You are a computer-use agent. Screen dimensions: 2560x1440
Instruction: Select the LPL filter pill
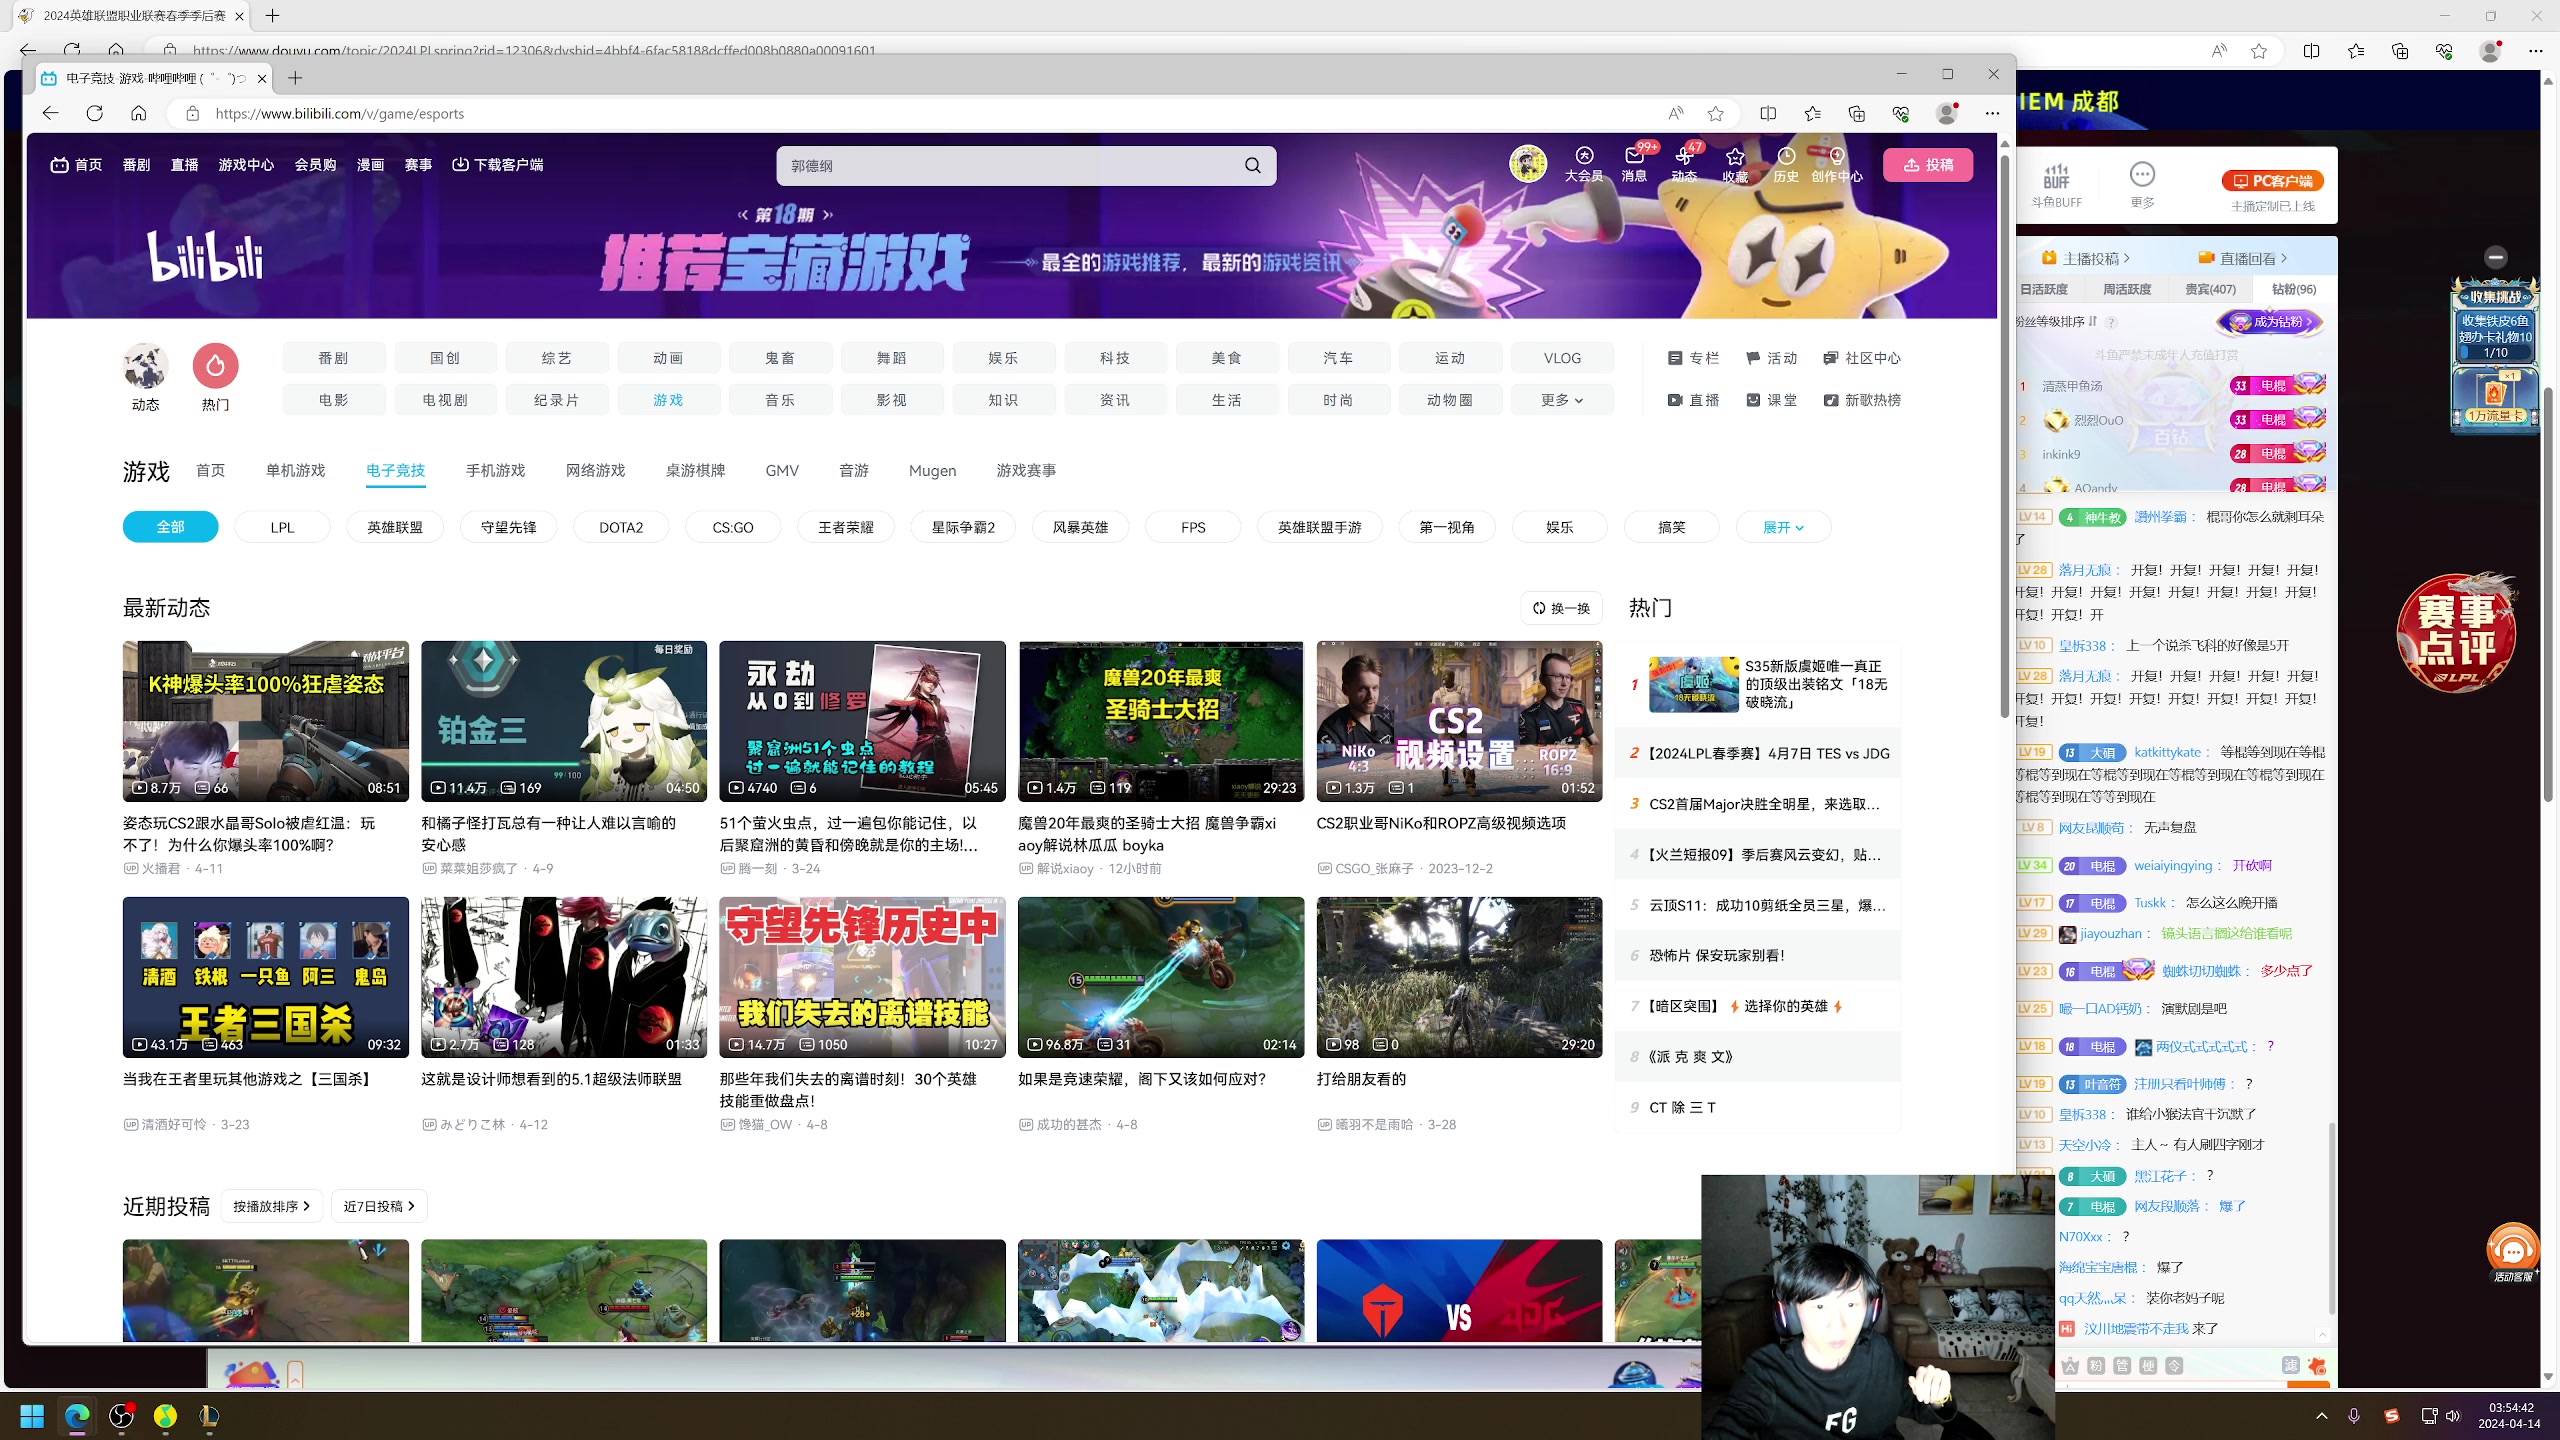click(x=282, y=527)
